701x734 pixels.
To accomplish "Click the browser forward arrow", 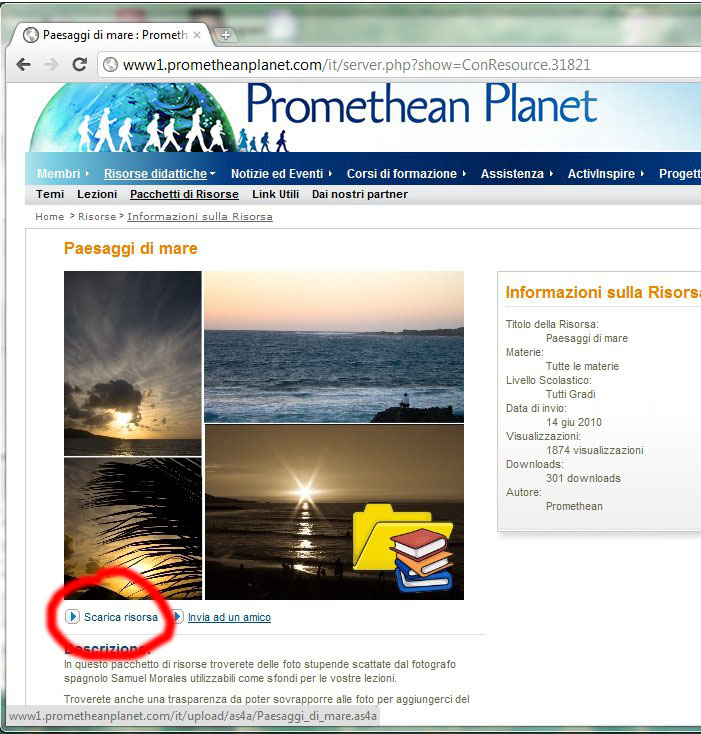I will pyautogui.click(x=51, y=65).
